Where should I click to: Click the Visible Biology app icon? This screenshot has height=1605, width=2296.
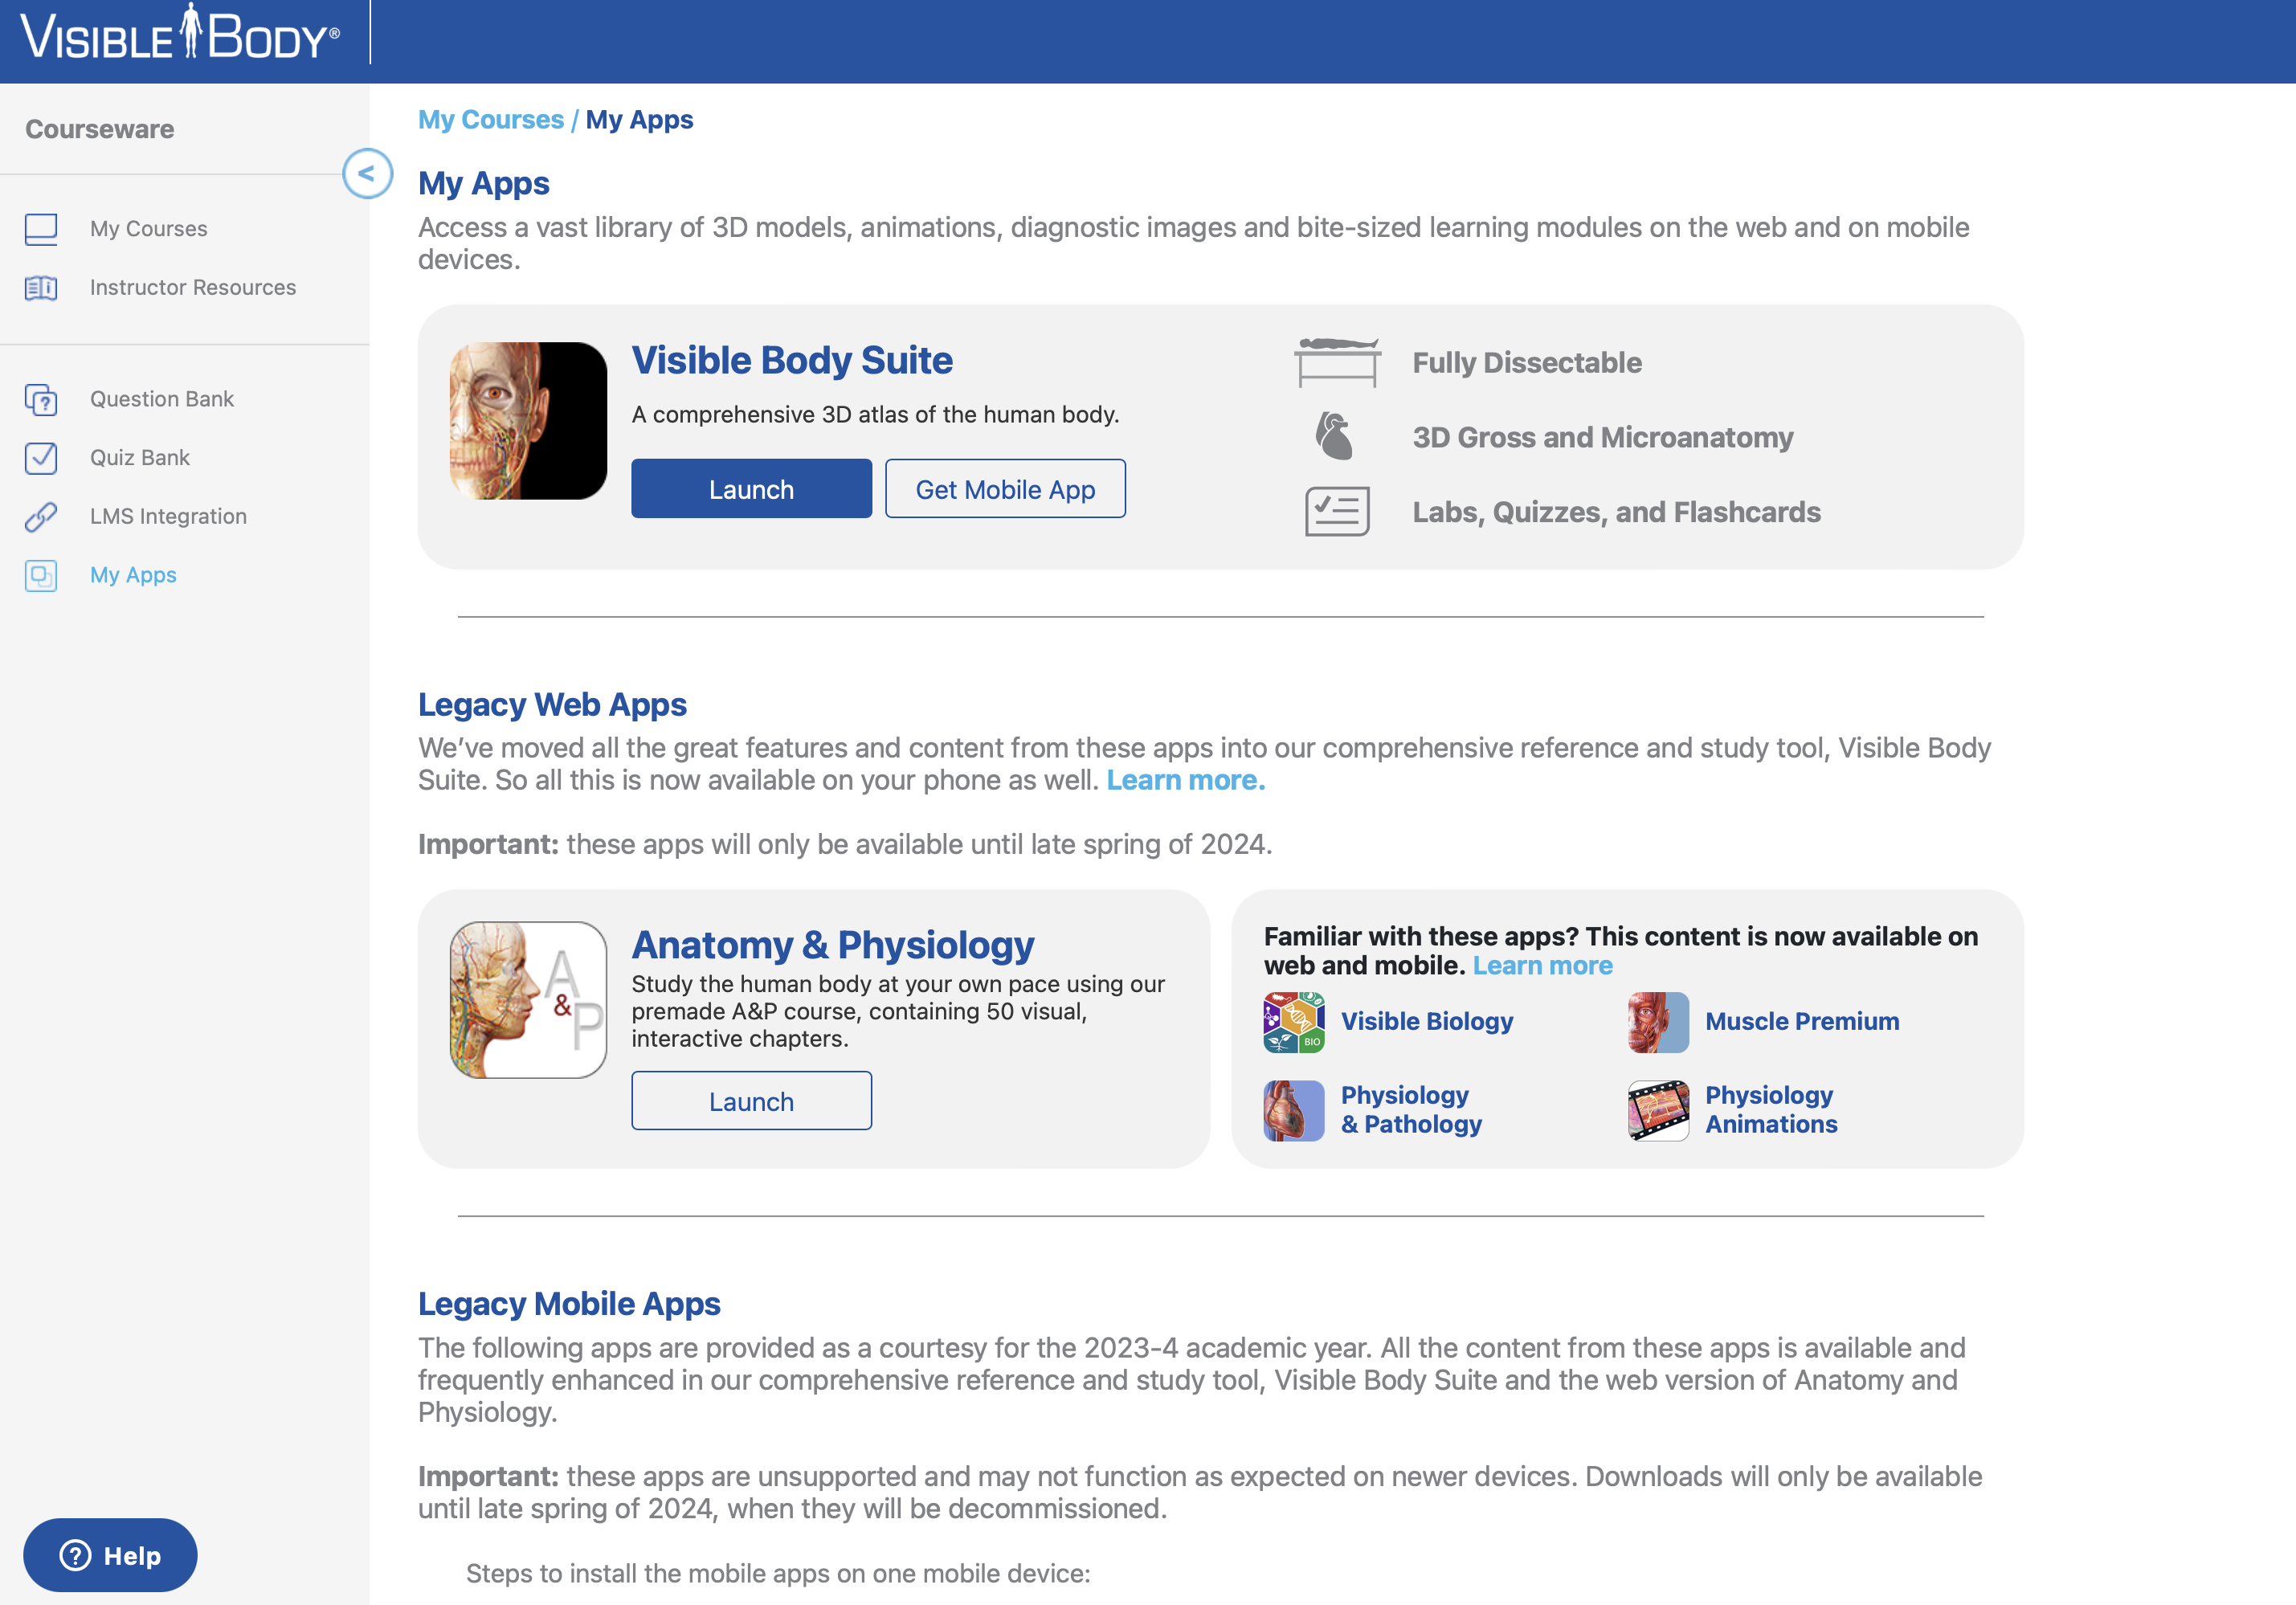(x=1294, y=1022)
